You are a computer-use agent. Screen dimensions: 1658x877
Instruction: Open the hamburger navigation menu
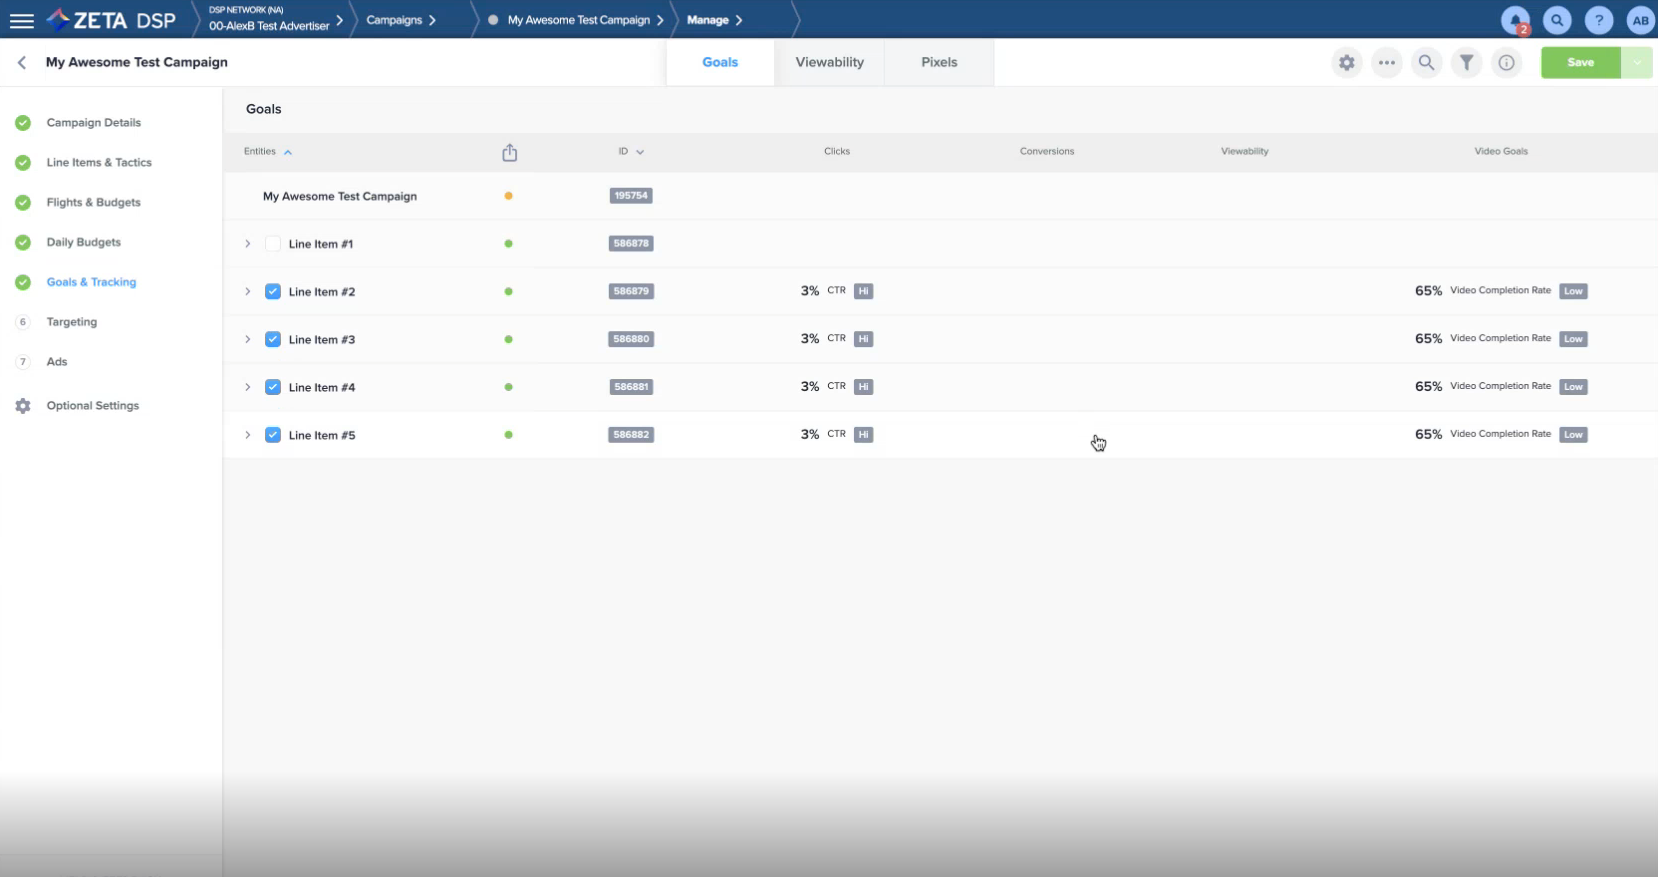coord(21,20)
